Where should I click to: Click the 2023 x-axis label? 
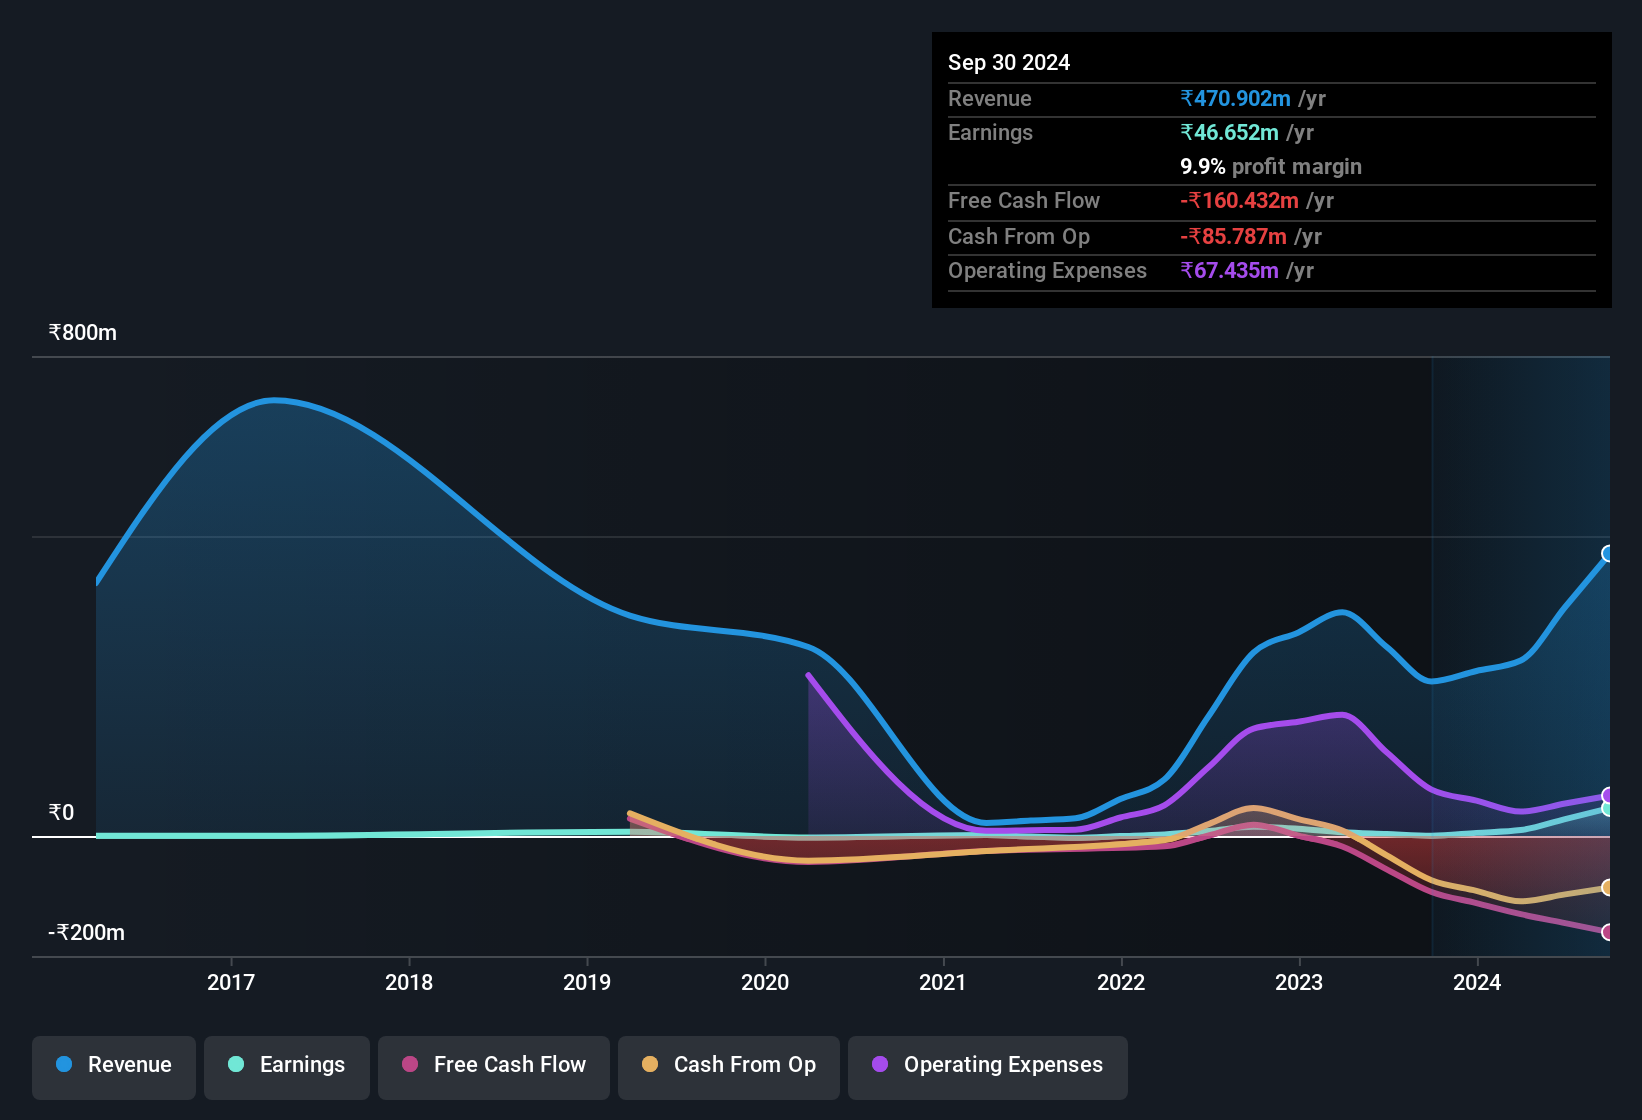1299,982
